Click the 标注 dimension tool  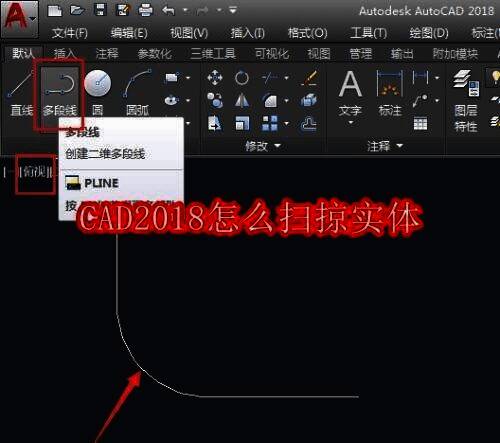[x=390, y=93]
